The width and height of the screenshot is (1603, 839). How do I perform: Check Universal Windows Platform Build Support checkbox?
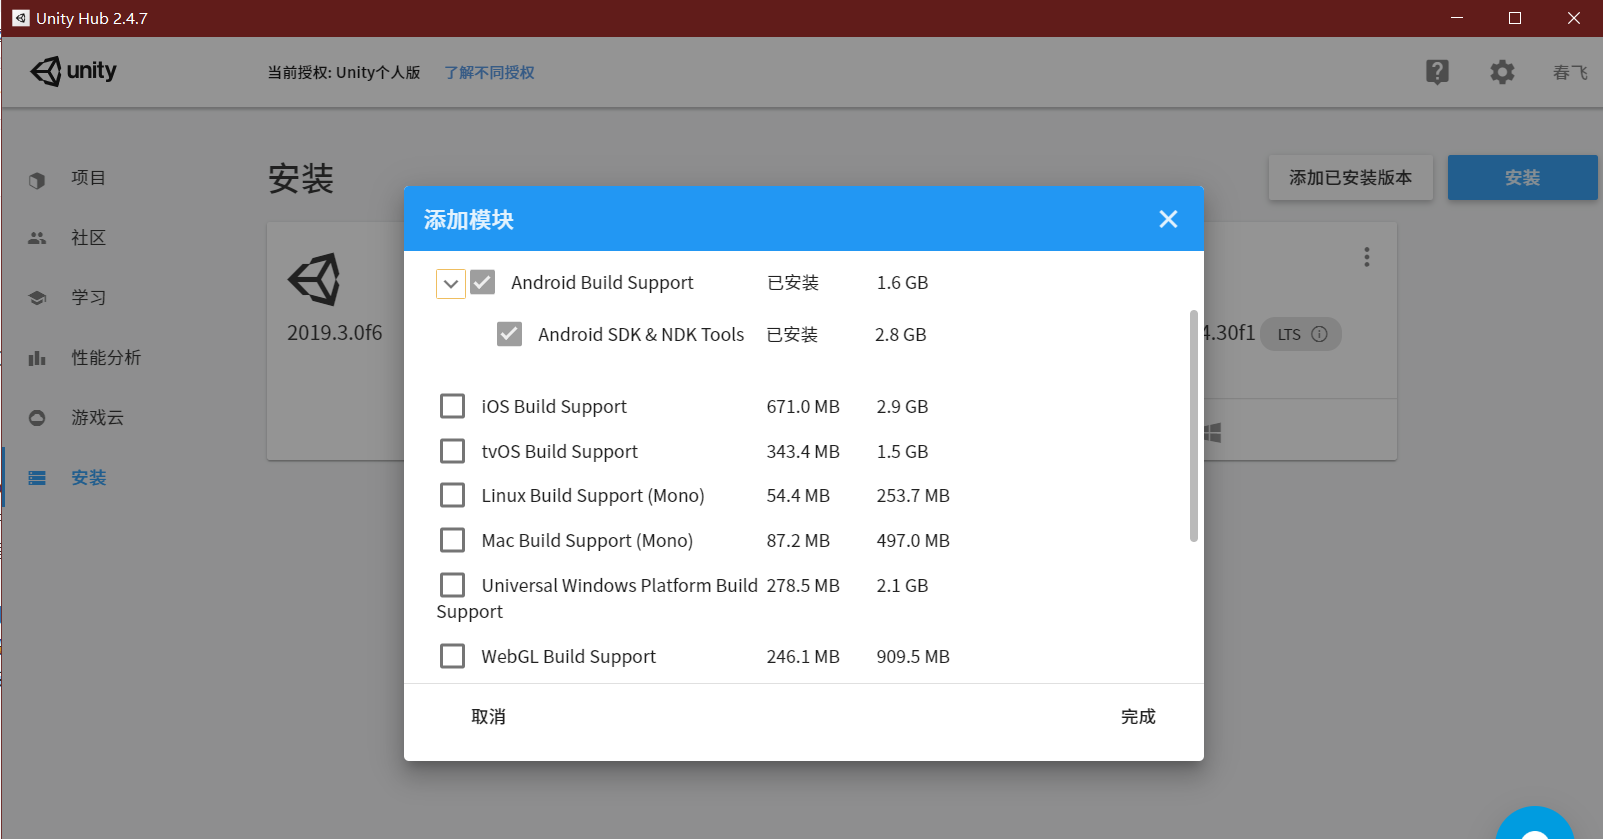pos(452,585)
